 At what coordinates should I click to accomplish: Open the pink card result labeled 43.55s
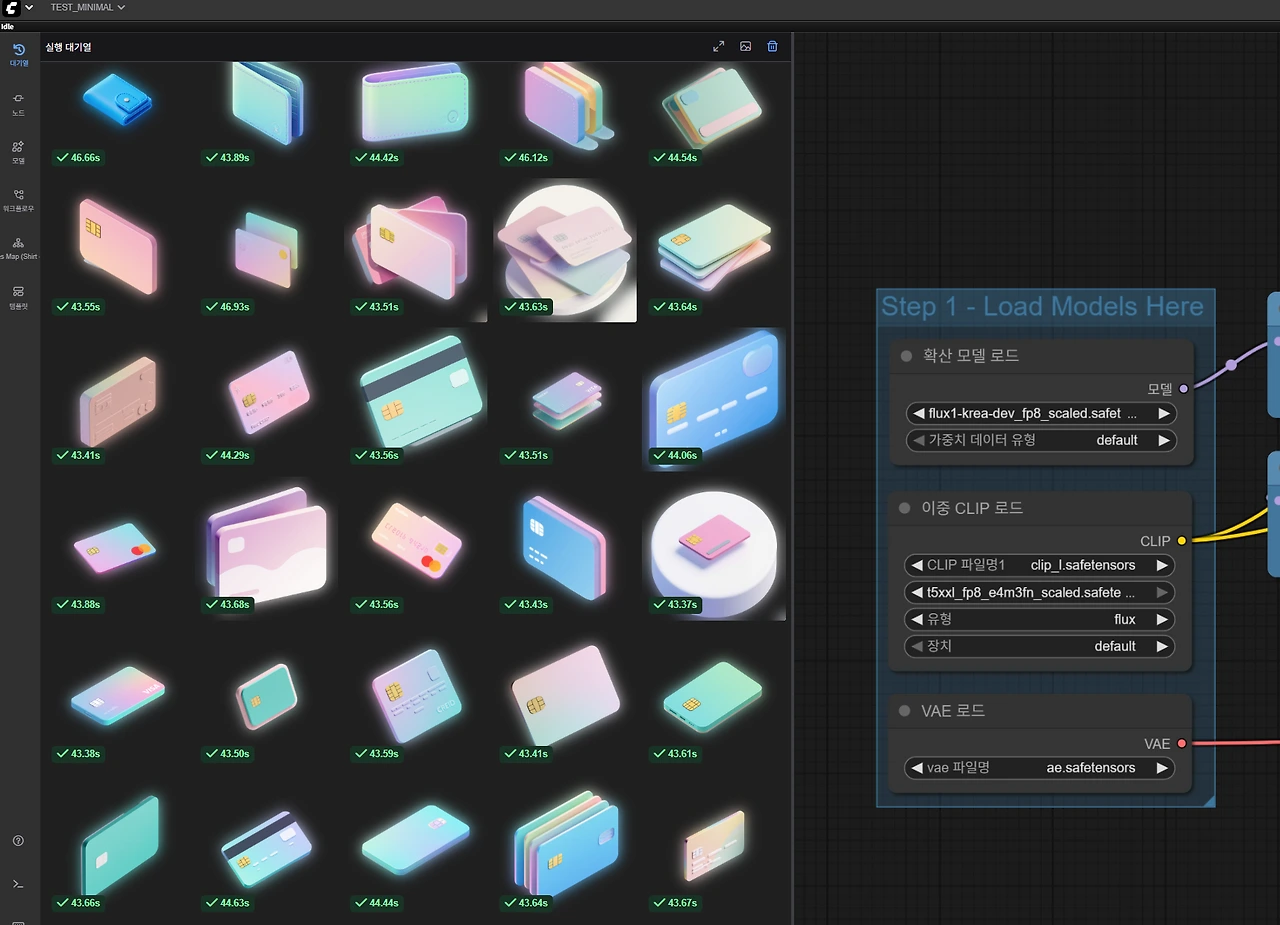(x=117, y=250)
